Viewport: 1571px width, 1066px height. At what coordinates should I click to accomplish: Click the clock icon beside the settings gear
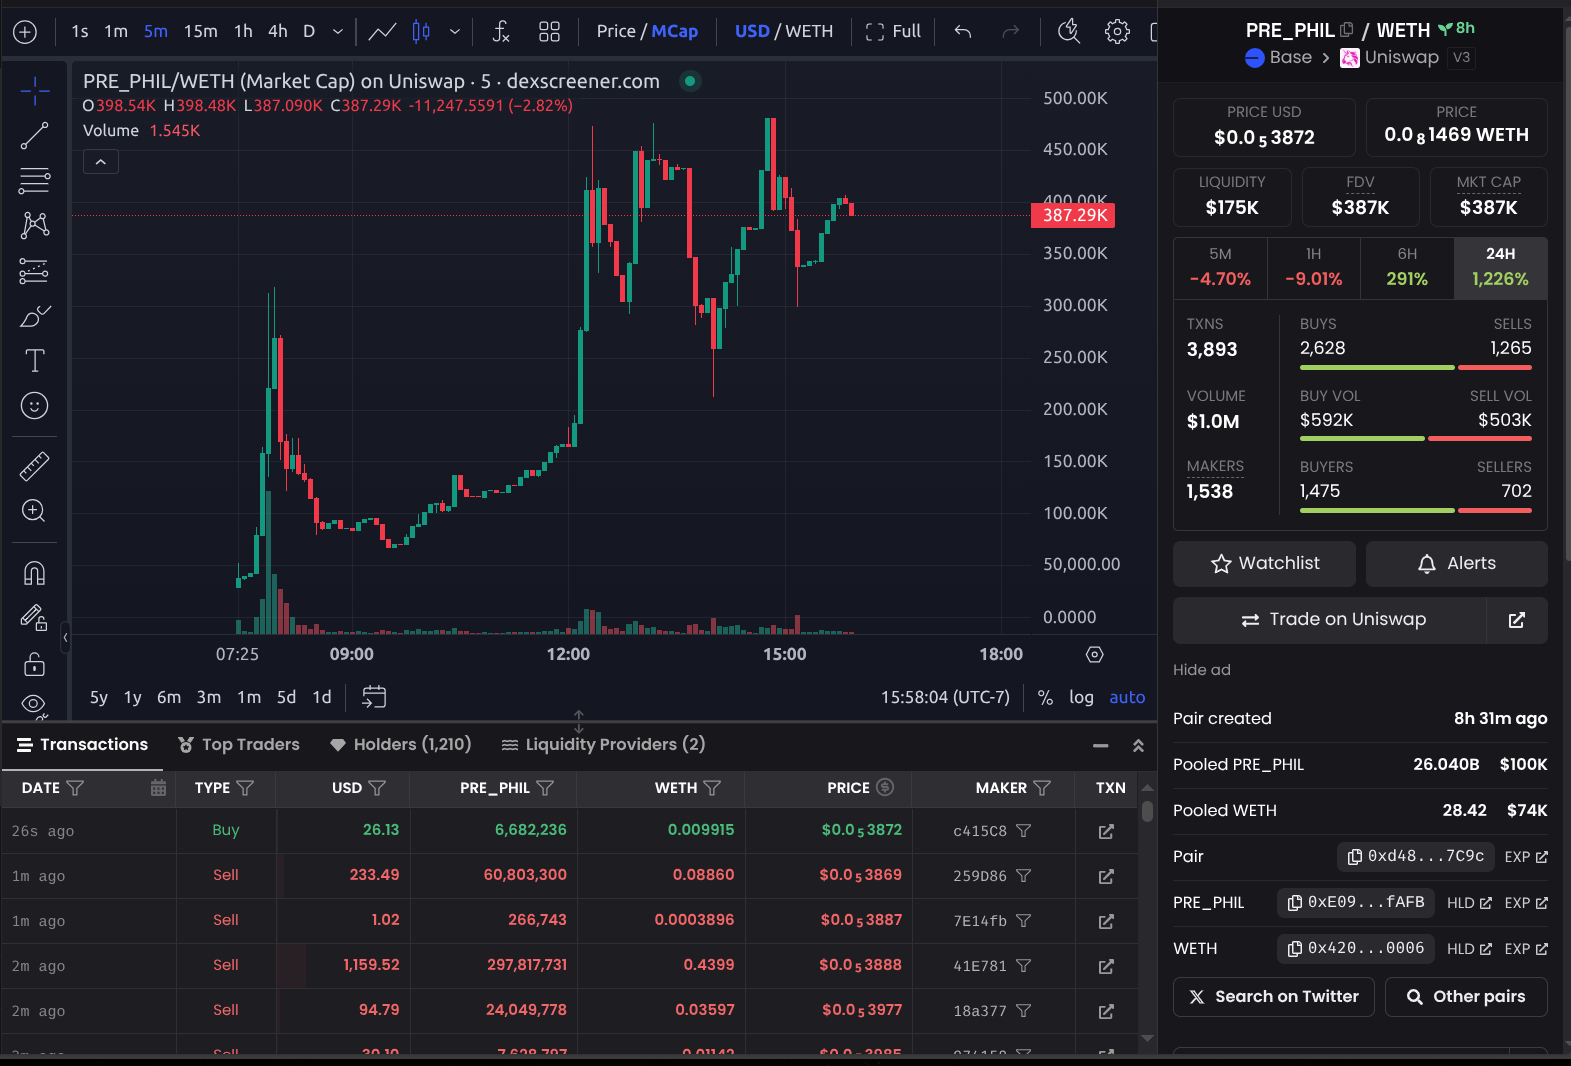point(1069,32)
